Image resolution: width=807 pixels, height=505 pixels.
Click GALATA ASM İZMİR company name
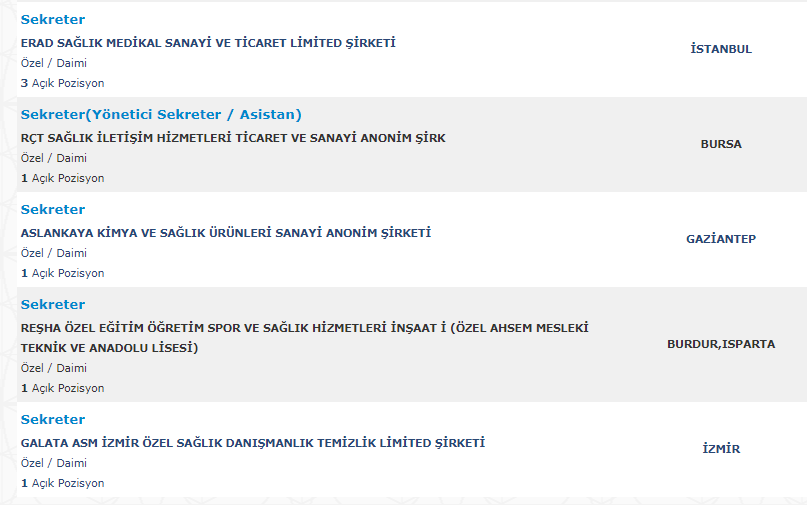tap(252, 443)
